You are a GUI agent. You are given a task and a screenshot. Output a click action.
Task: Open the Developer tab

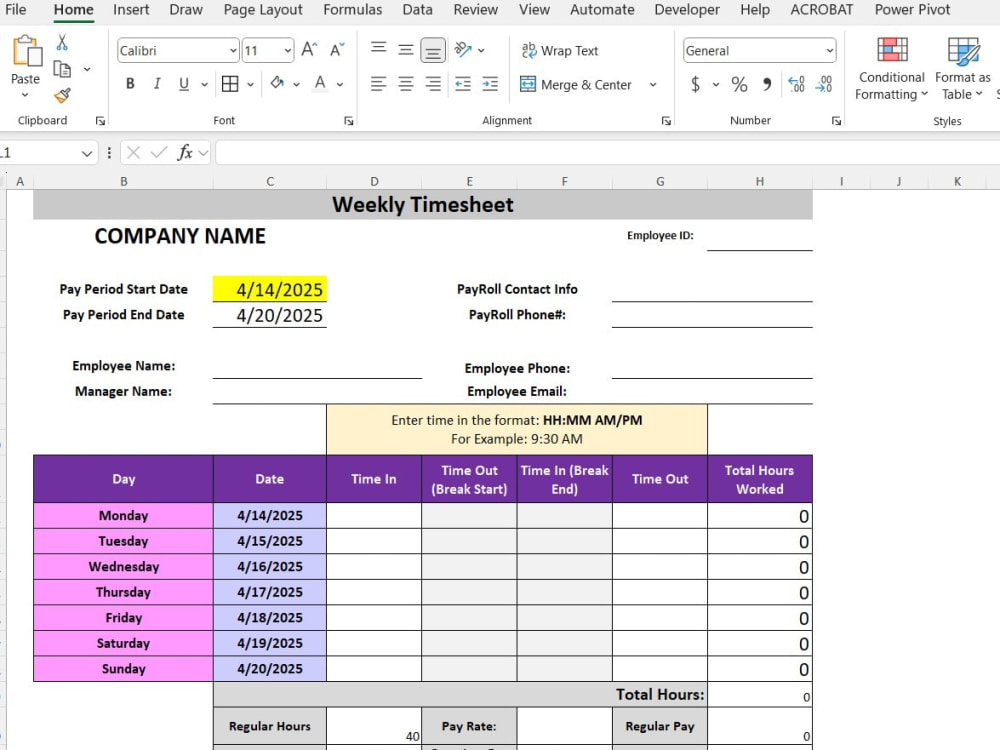pos(687,10)
